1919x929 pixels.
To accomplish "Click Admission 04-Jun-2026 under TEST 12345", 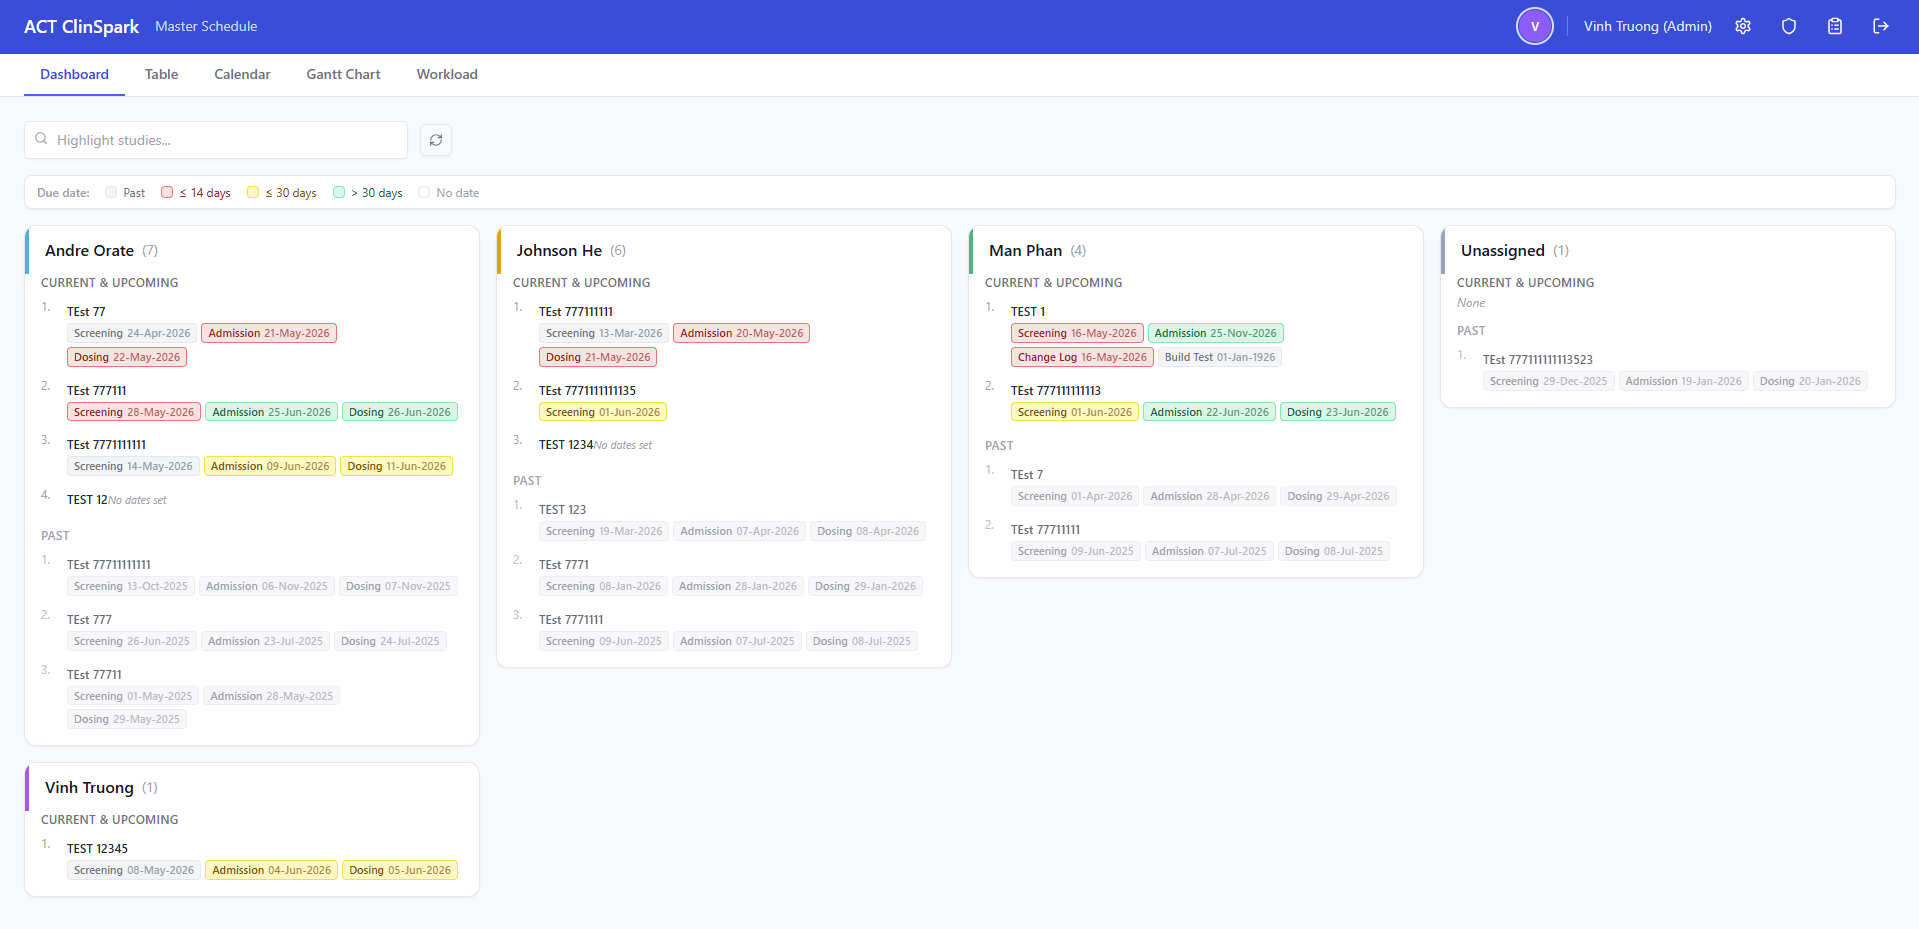I will tap(271, 870).
